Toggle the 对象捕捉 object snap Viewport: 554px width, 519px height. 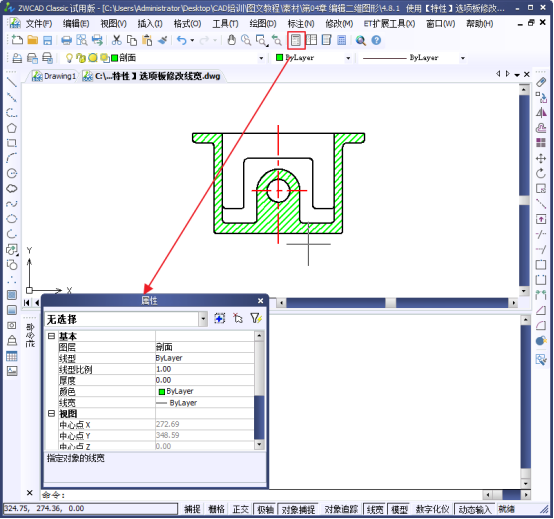pyautogui.click(x=298, y=509)
